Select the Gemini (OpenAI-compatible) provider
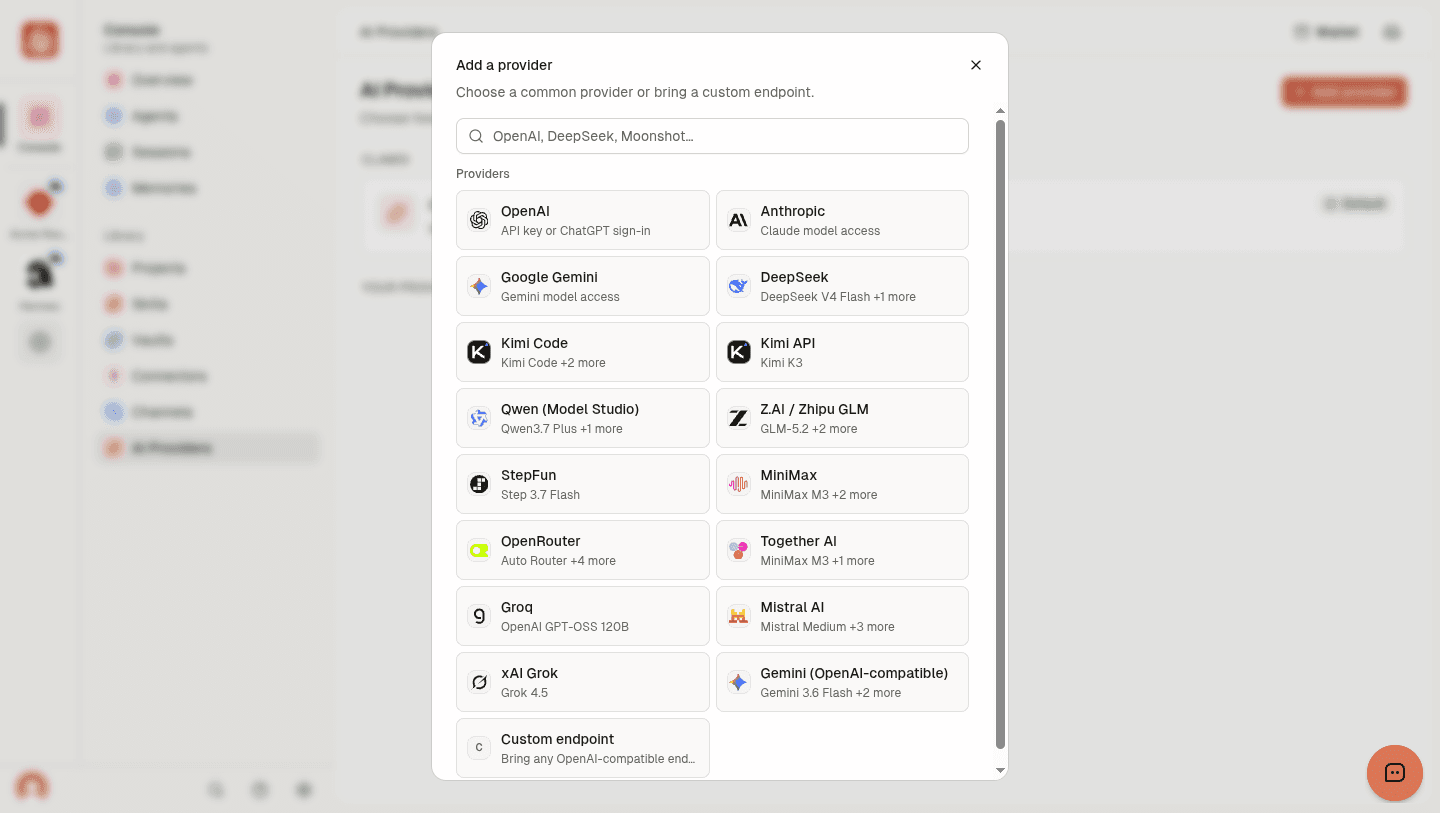Viewport: 1440px width, 813px height. (x=842, y=682)
